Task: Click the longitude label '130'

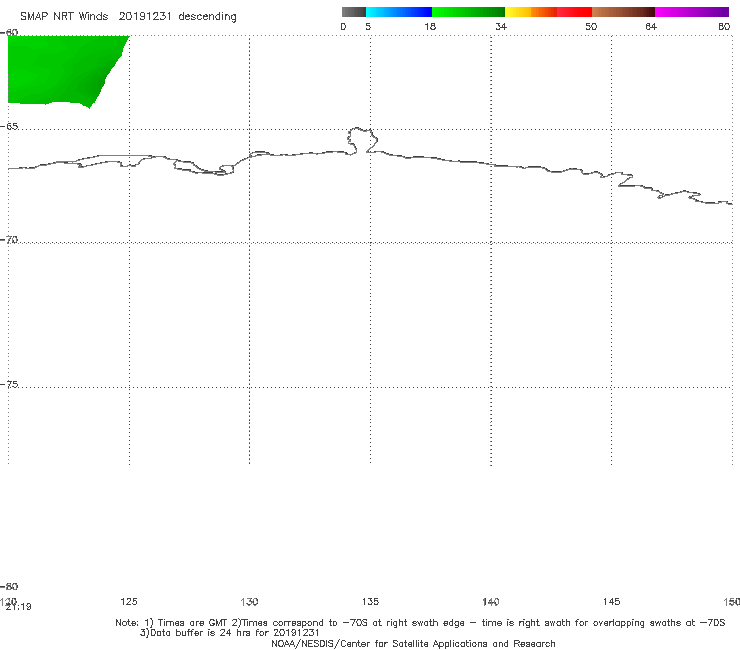Action: pos(249,601)
